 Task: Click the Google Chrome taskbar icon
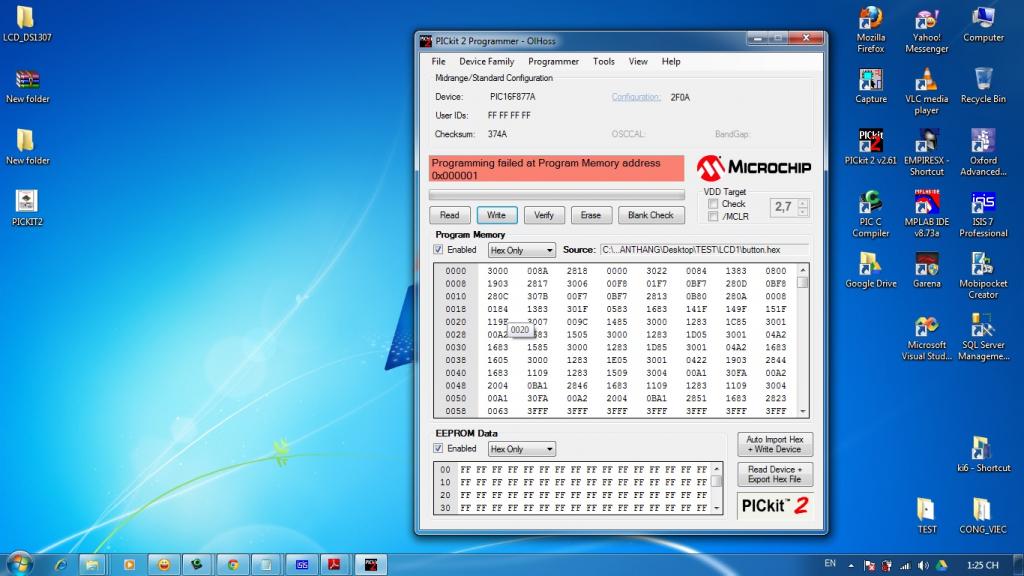[232, 564]
